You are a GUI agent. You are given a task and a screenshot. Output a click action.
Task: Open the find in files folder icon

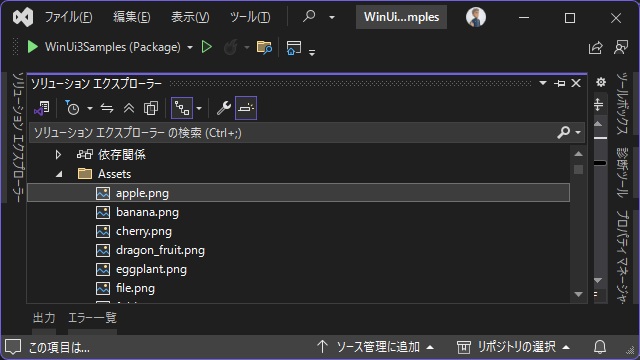(x=264, y=48)
